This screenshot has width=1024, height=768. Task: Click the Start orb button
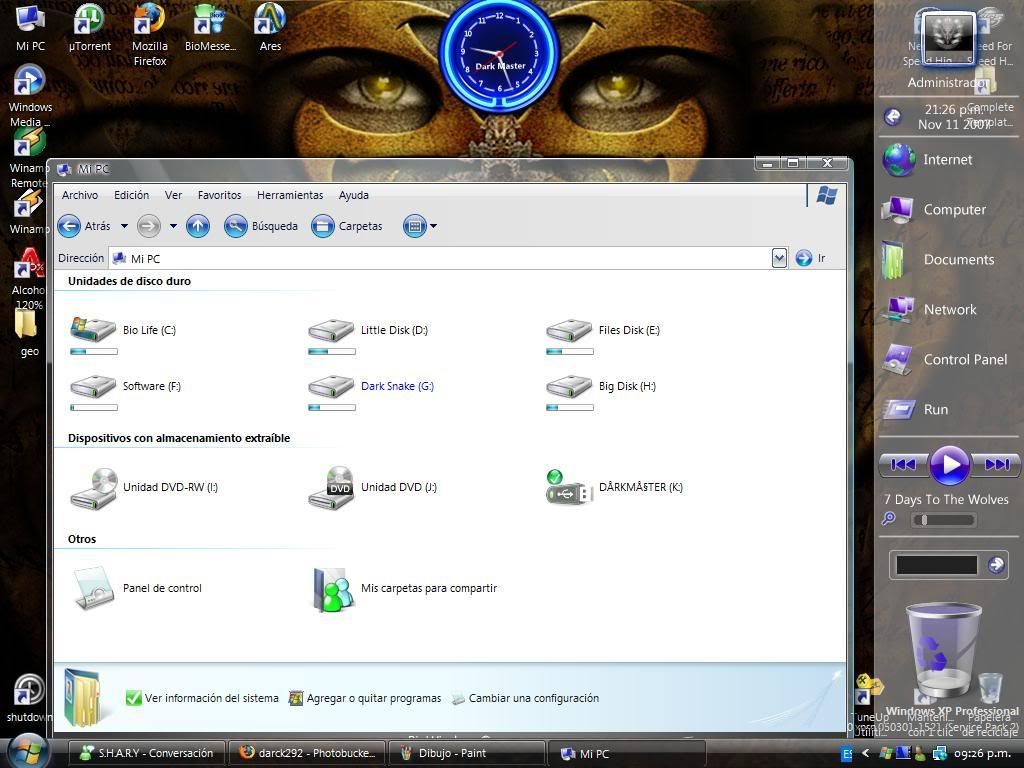click(27, 751)
